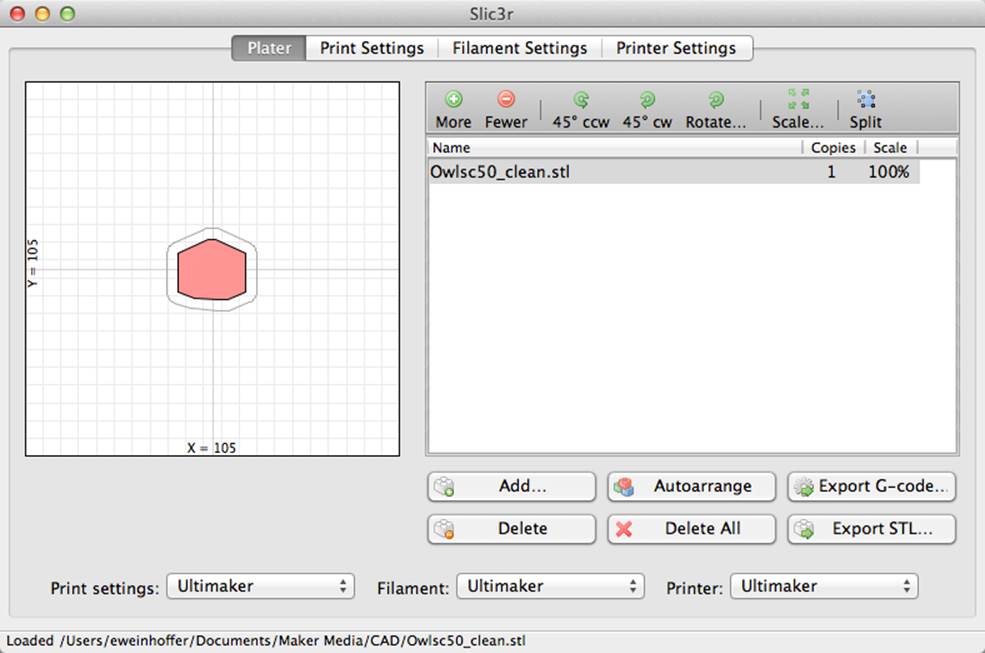The height and width of the screenshot is (653, 985).
Task: Open the Rotate… custom angle tool
Action: point(716,109)
